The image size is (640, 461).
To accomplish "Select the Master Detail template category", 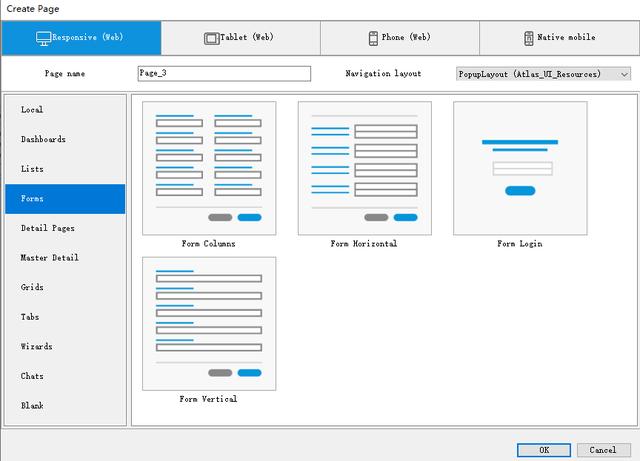I will pos(65,258).
